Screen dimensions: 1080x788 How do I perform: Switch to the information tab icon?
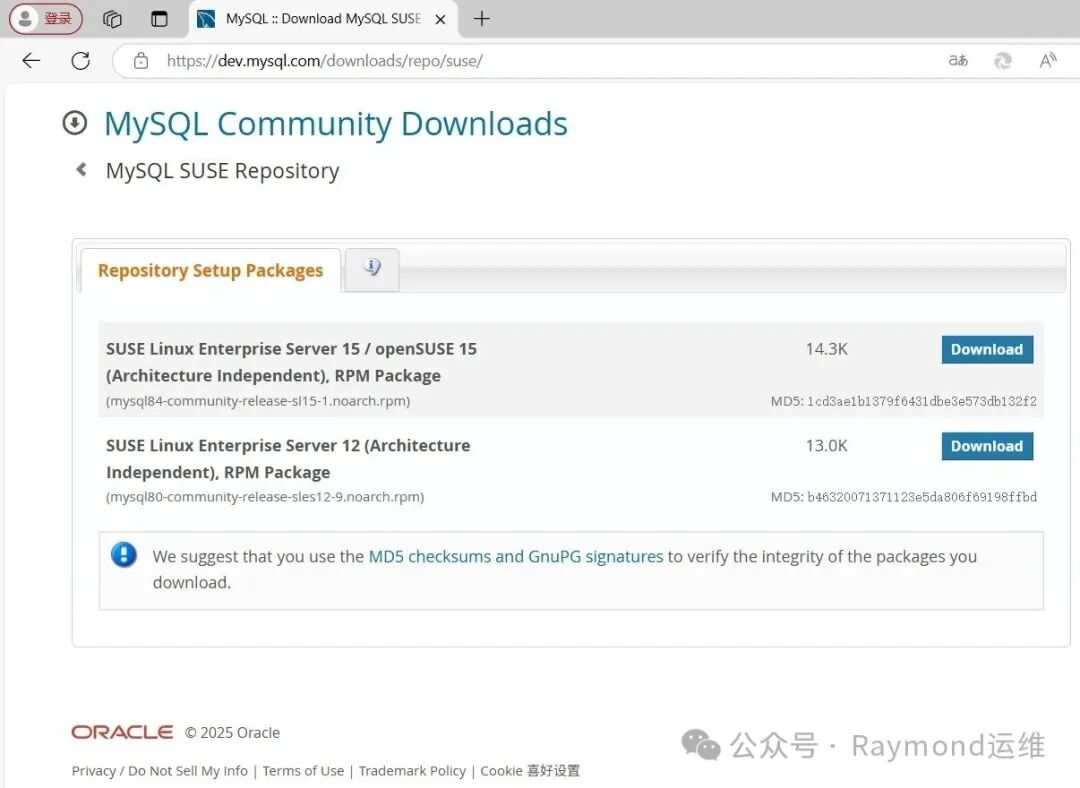372,269
